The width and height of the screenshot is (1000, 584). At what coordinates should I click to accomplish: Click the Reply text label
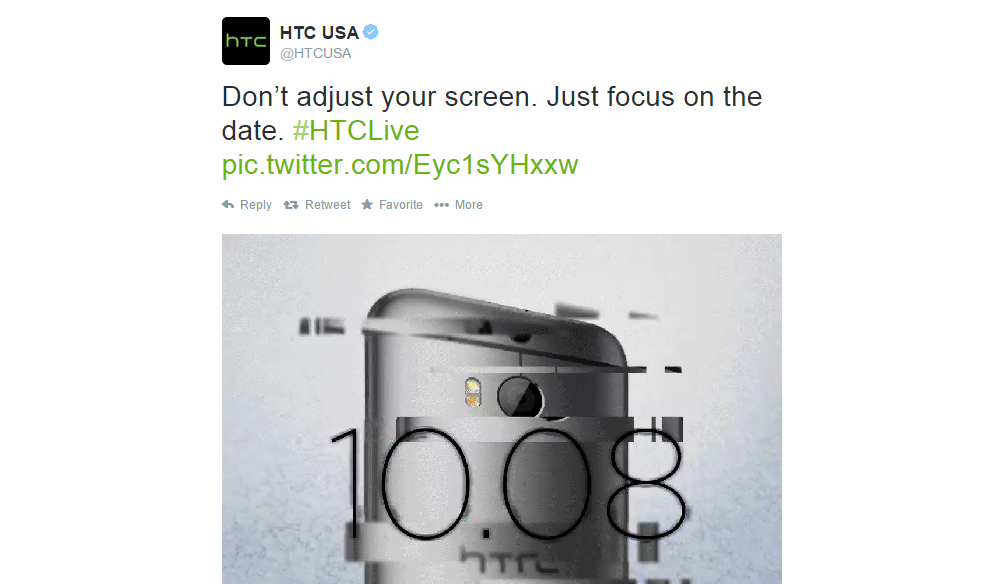[x=256, y=205]
